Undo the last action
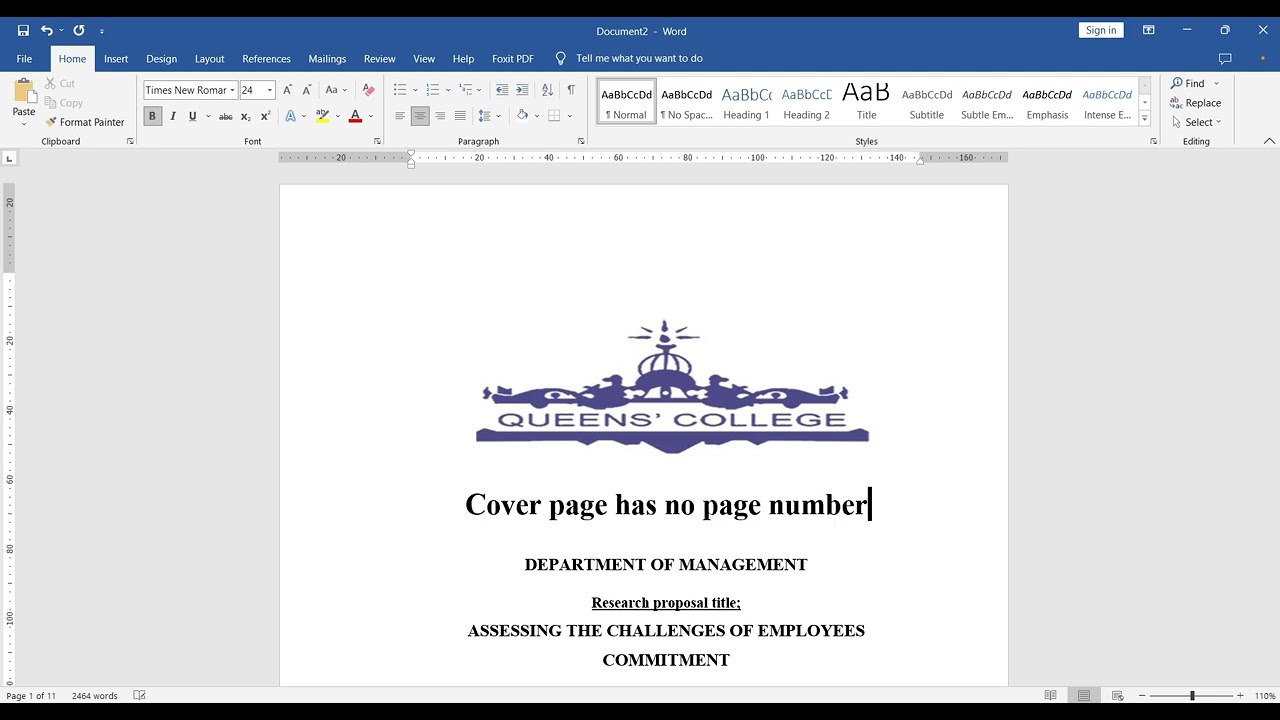Screen dimensions: 1280x720 46,31
